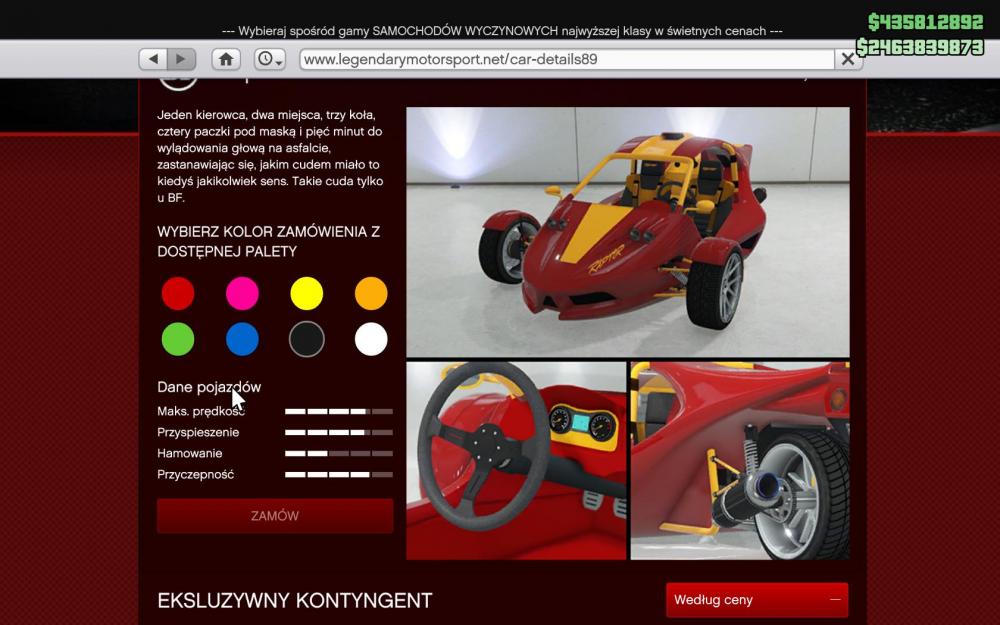Click the Hamowanie label
The width and height of the screenshot is (1000, 625).
189,453
